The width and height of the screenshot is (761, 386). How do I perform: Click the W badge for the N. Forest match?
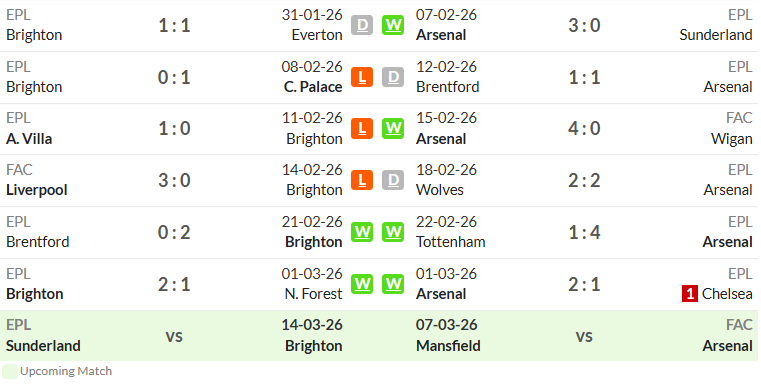click(x=362, y=284)
